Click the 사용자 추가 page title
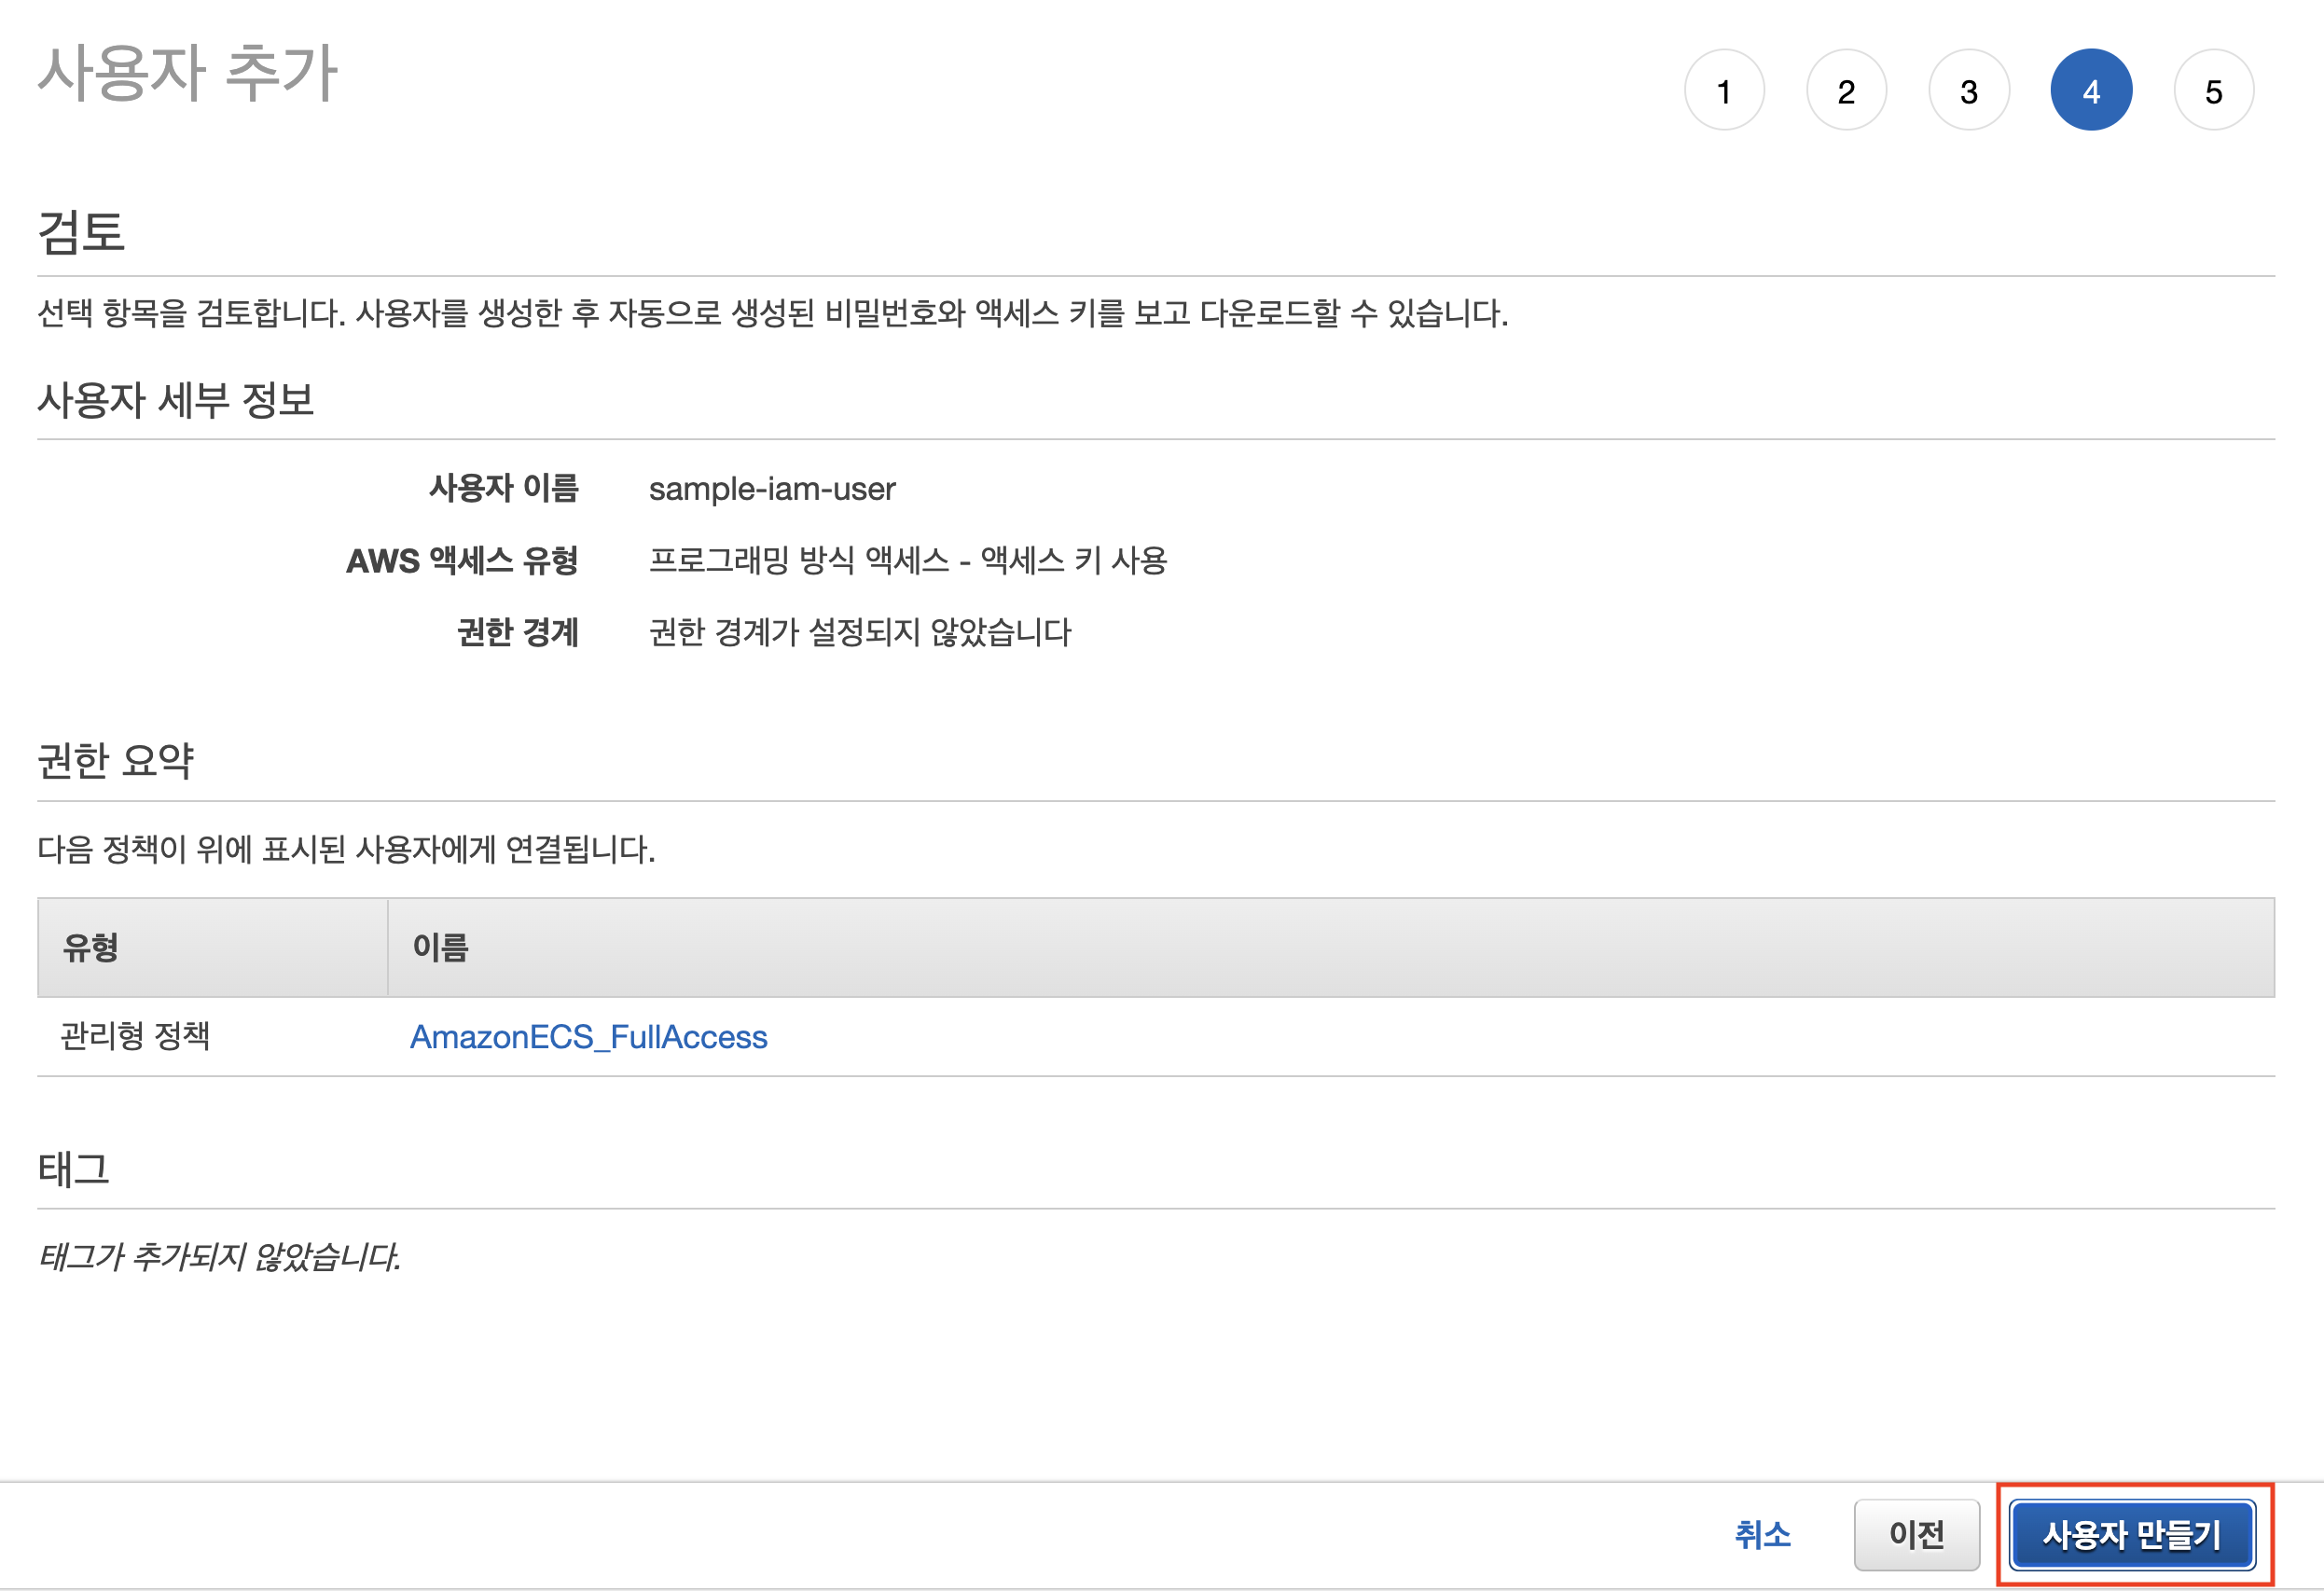This screenshot has width=2324, height=1591. click(188, 73)
